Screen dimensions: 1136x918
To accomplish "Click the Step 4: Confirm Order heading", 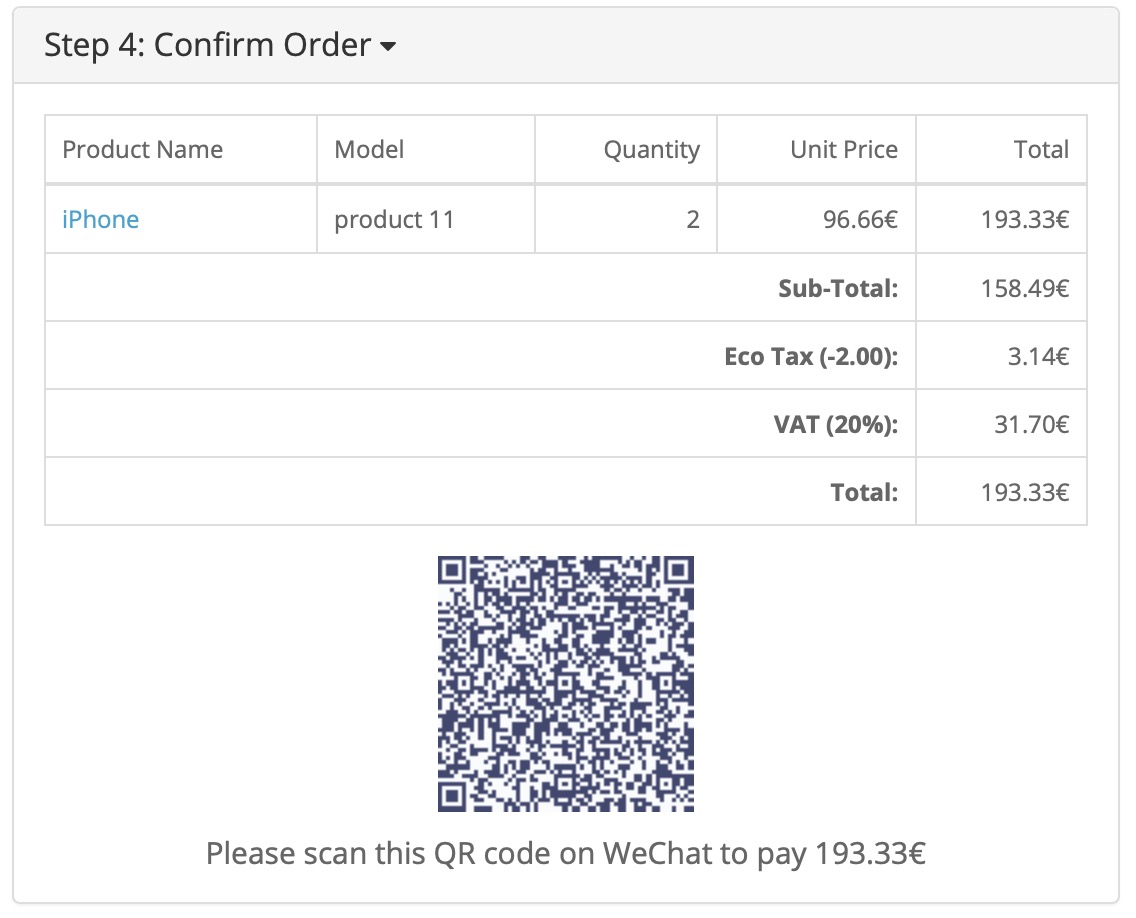I will [x=208, y=45].
